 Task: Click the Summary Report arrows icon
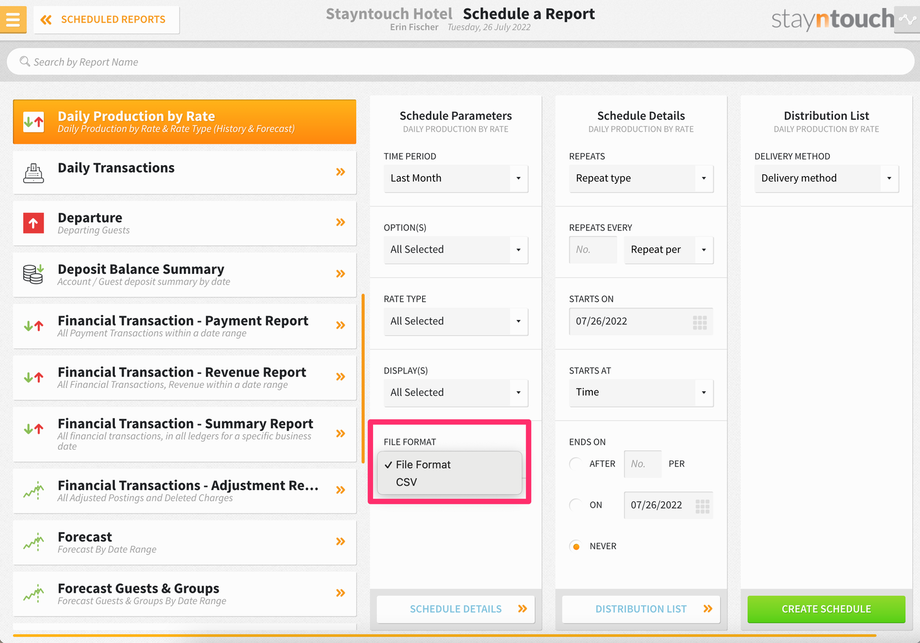coord(33,429)
